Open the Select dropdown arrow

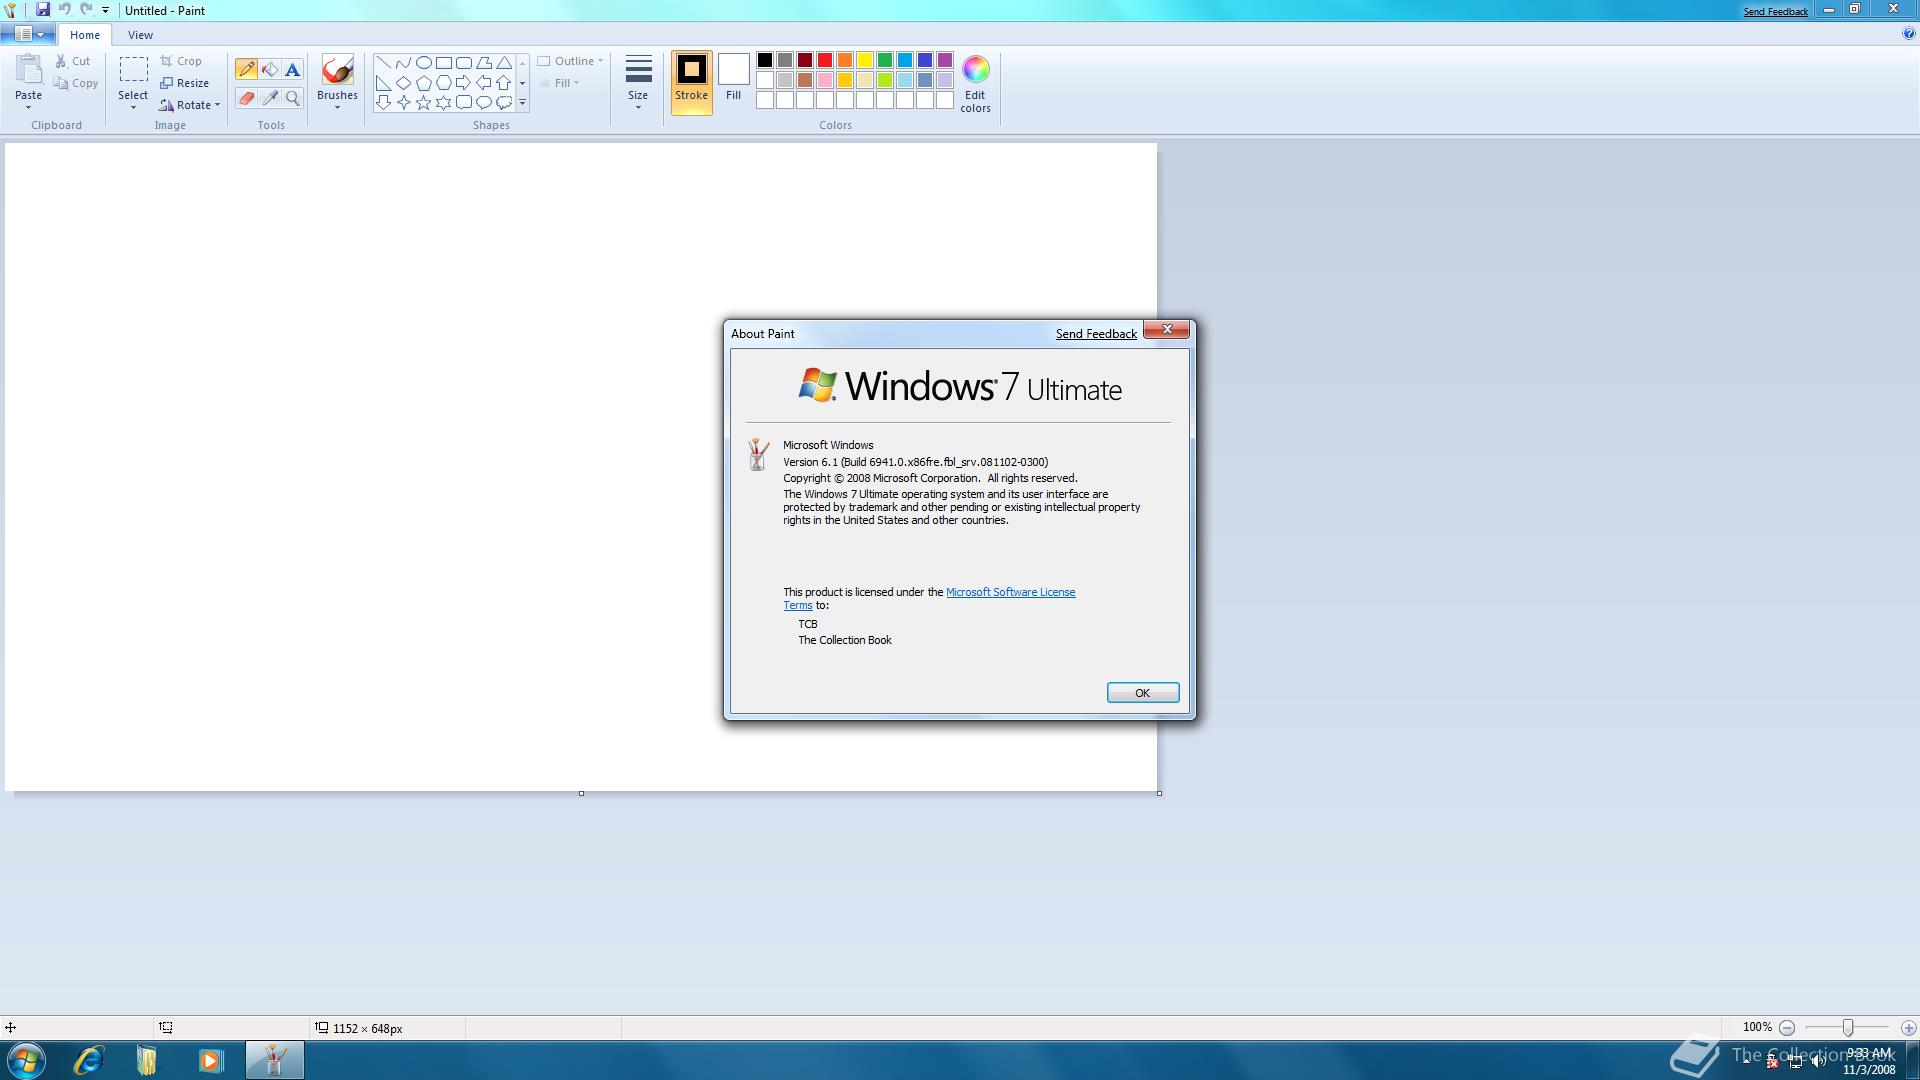coord(133,108)
